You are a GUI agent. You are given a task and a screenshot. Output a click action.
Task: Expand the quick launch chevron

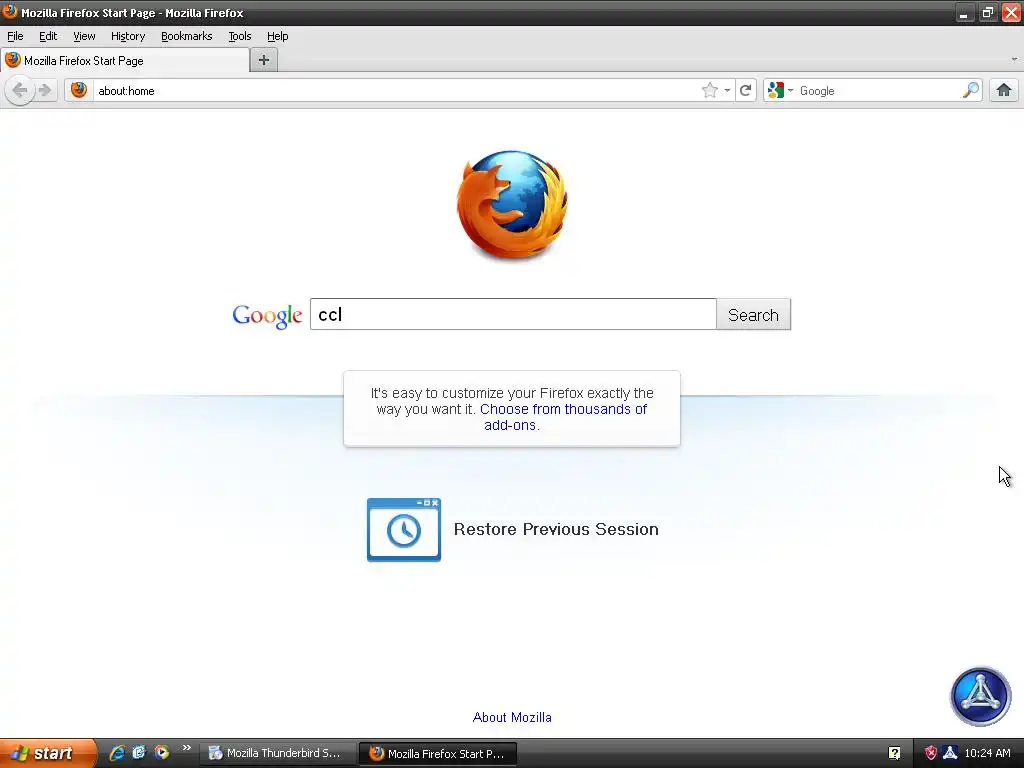pos(187,748)
